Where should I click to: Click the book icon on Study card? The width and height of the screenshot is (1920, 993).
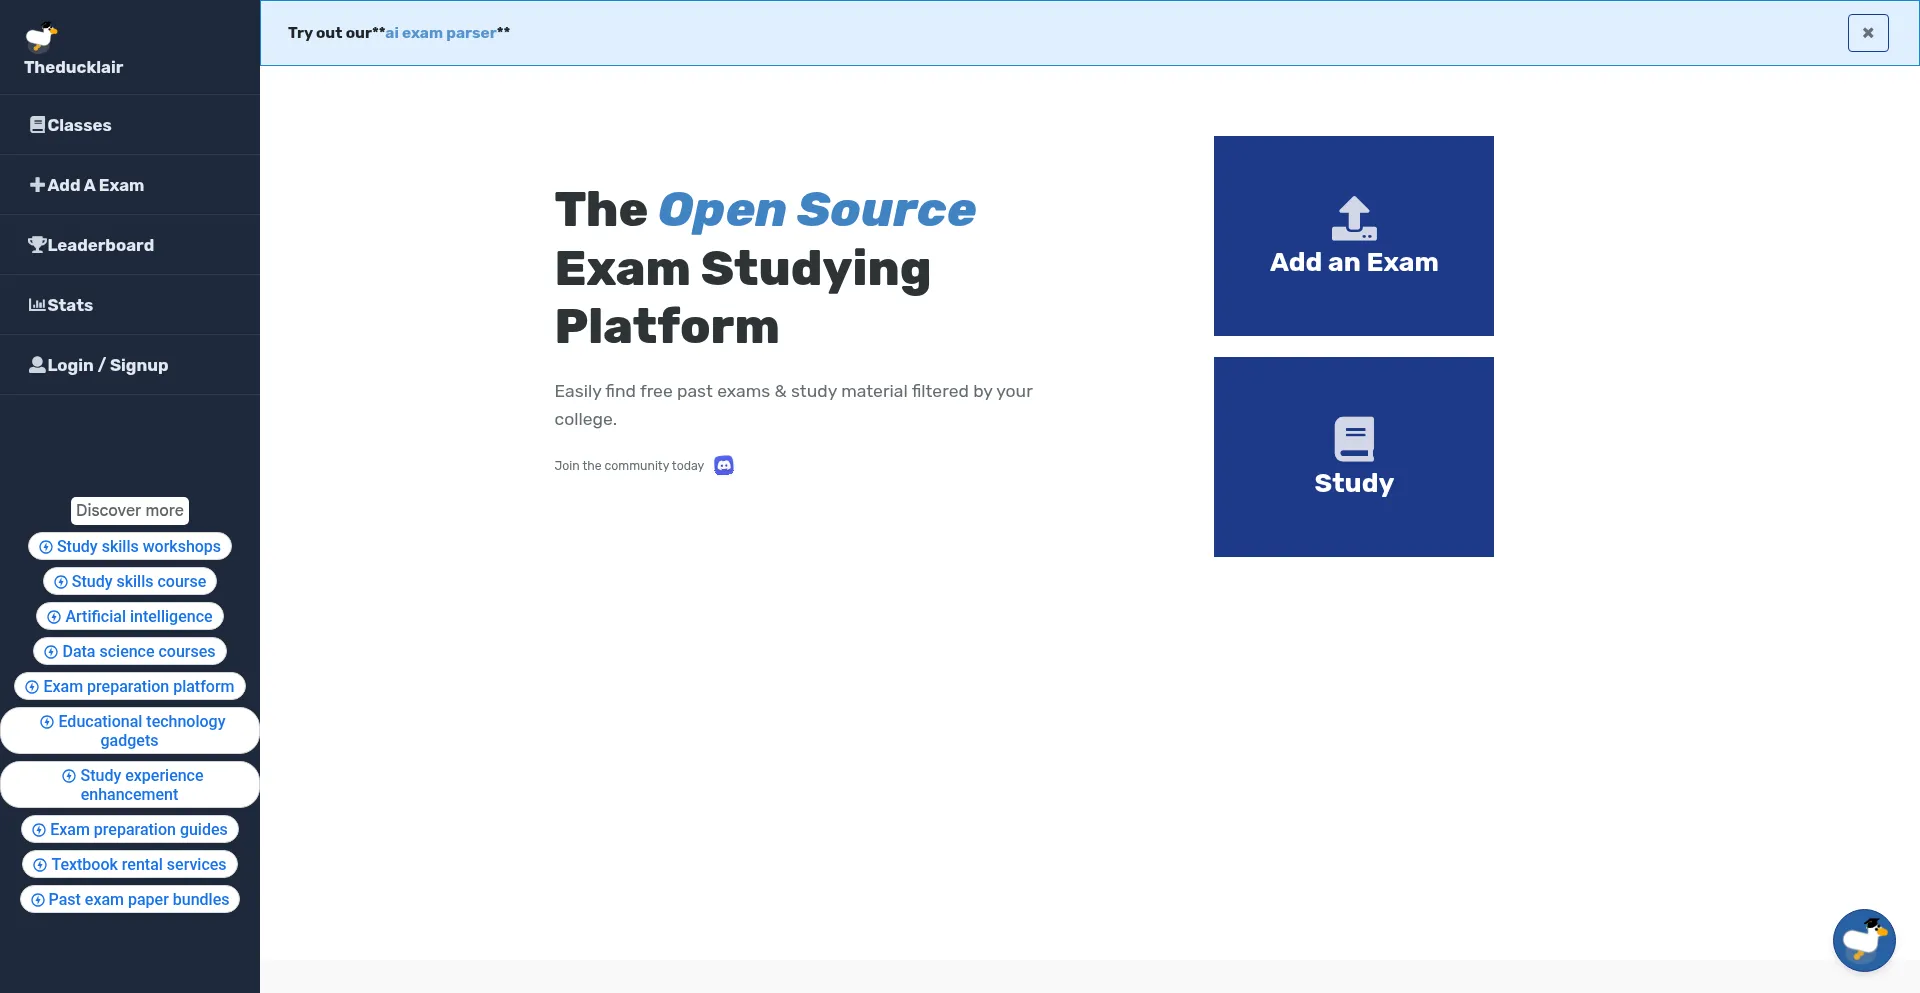[1353, 439]
